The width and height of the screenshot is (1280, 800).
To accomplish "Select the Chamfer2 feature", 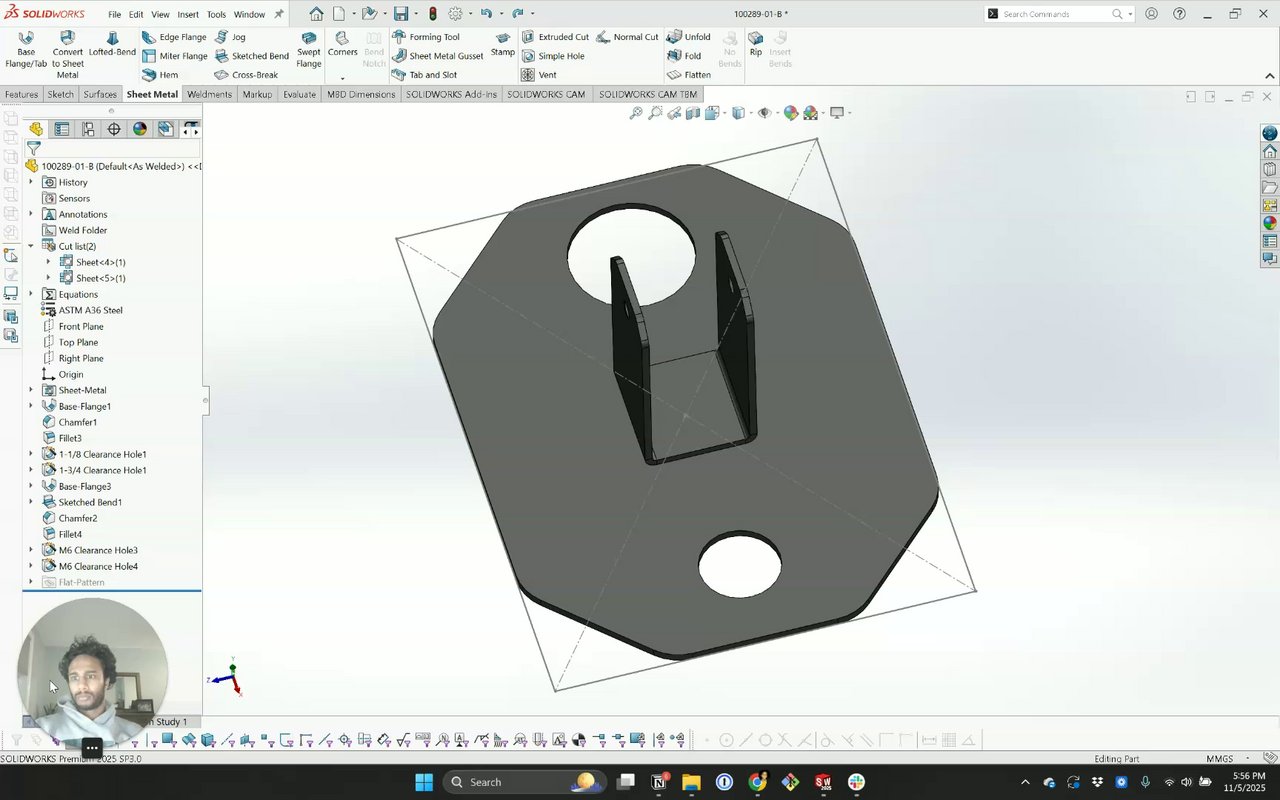I will click(x=69, y=518).
